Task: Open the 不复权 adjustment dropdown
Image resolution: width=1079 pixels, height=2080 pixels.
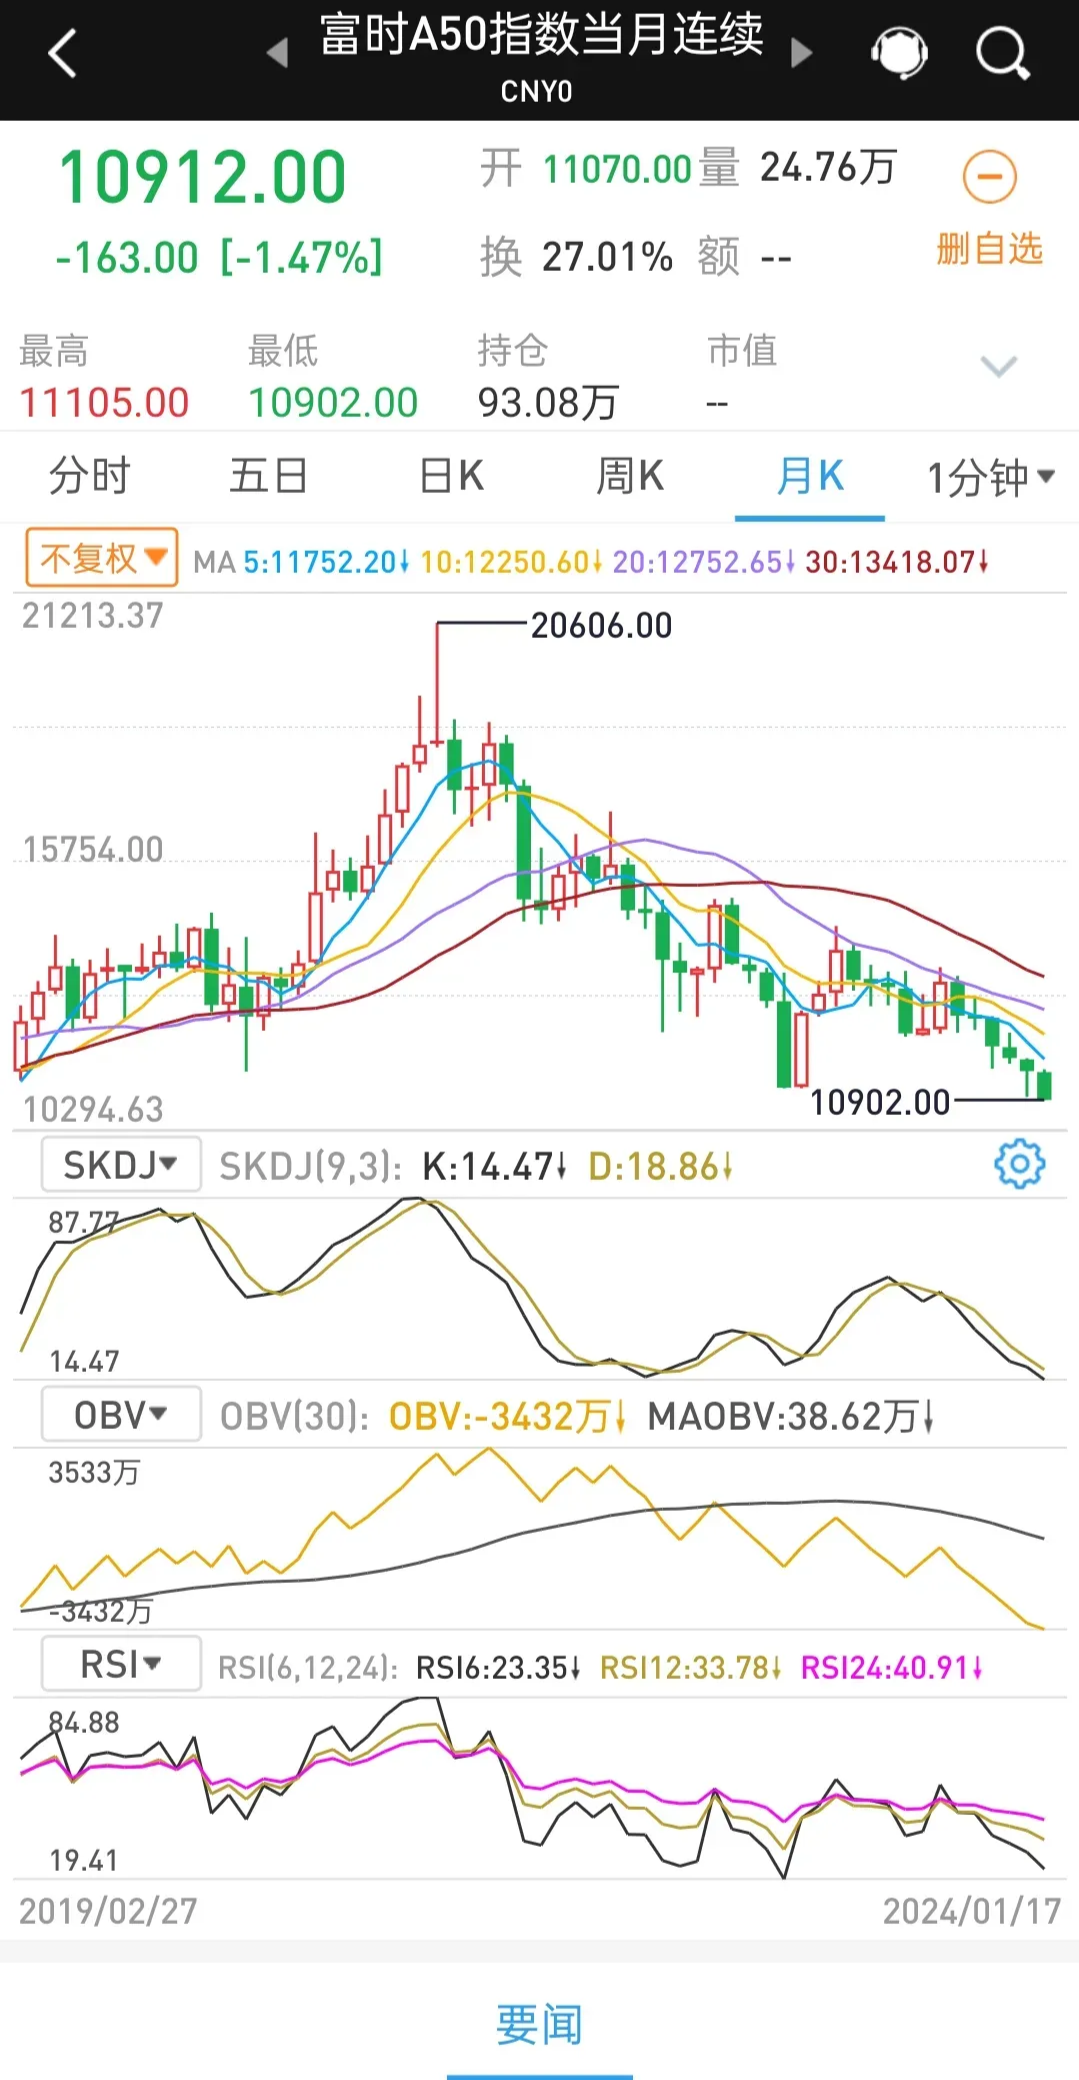Action: click(x=102, y=558)
